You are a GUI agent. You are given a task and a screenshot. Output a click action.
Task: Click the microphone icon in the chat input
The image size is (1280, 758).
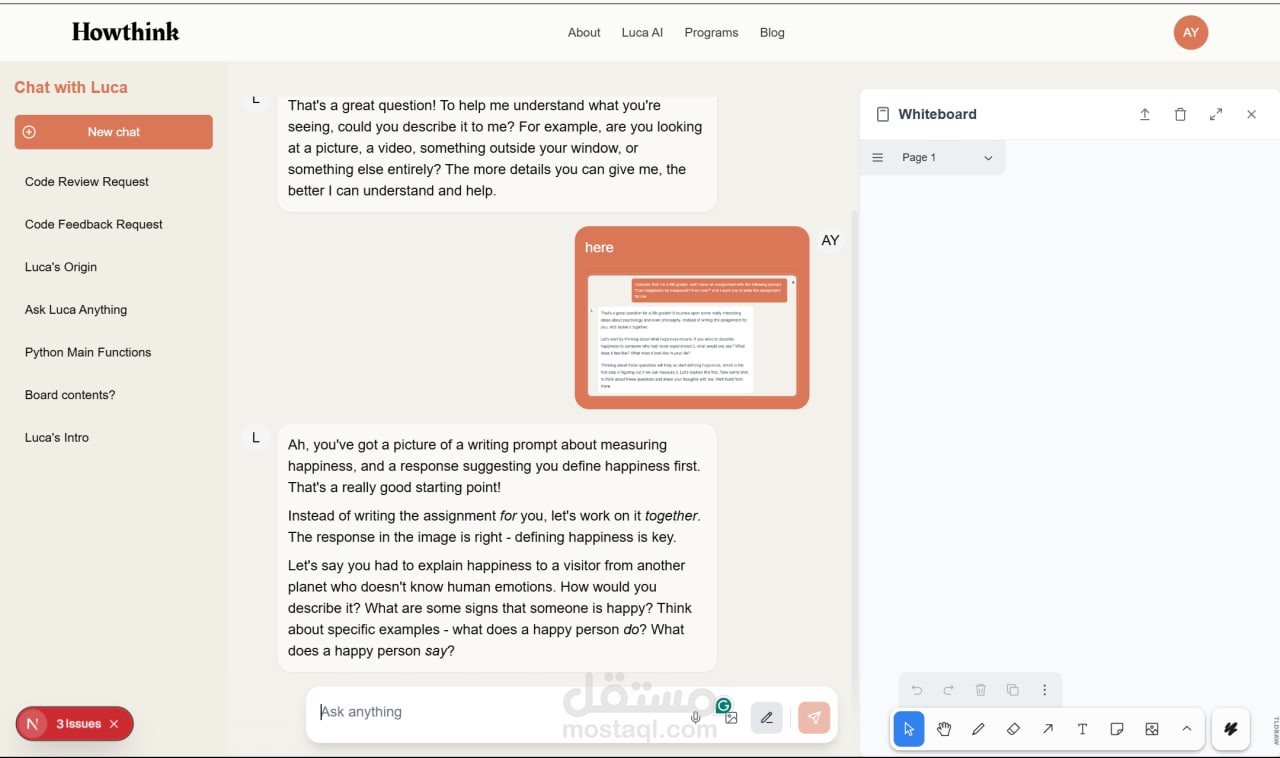(696, 717)
